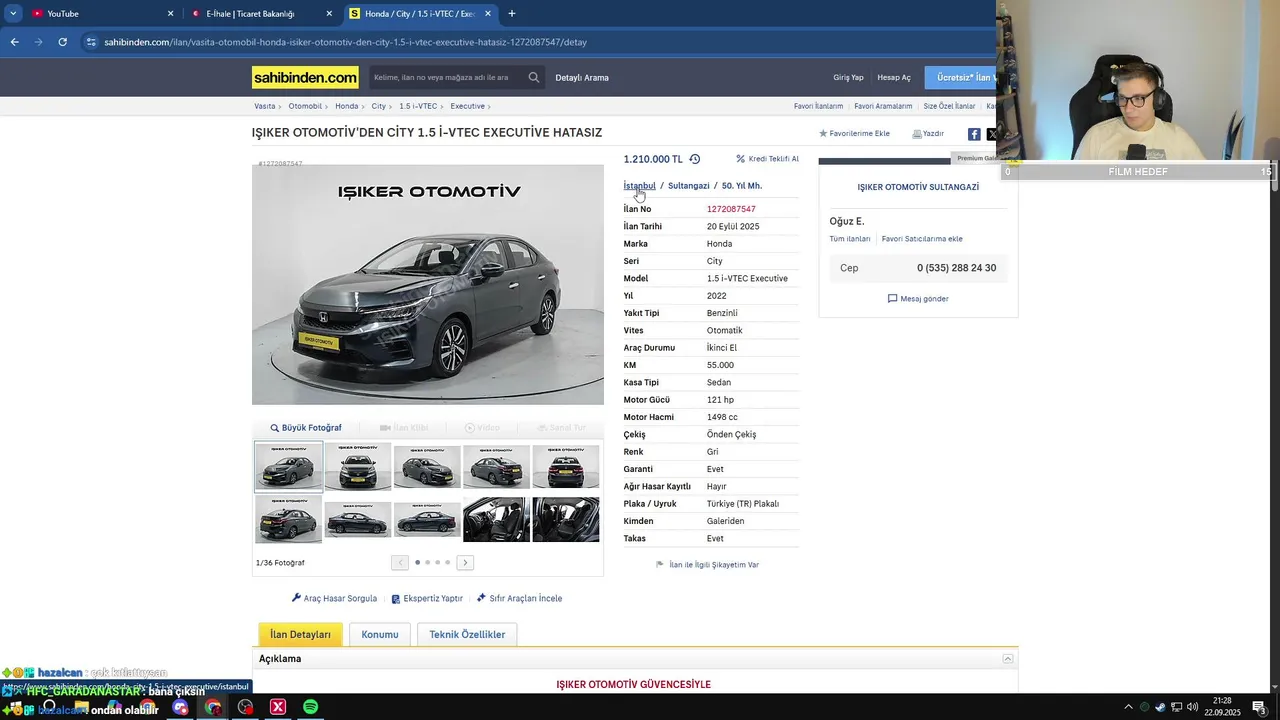Open Spotify from the taskbar
The width and height of the screenshot is (1280, 720).
311,707
